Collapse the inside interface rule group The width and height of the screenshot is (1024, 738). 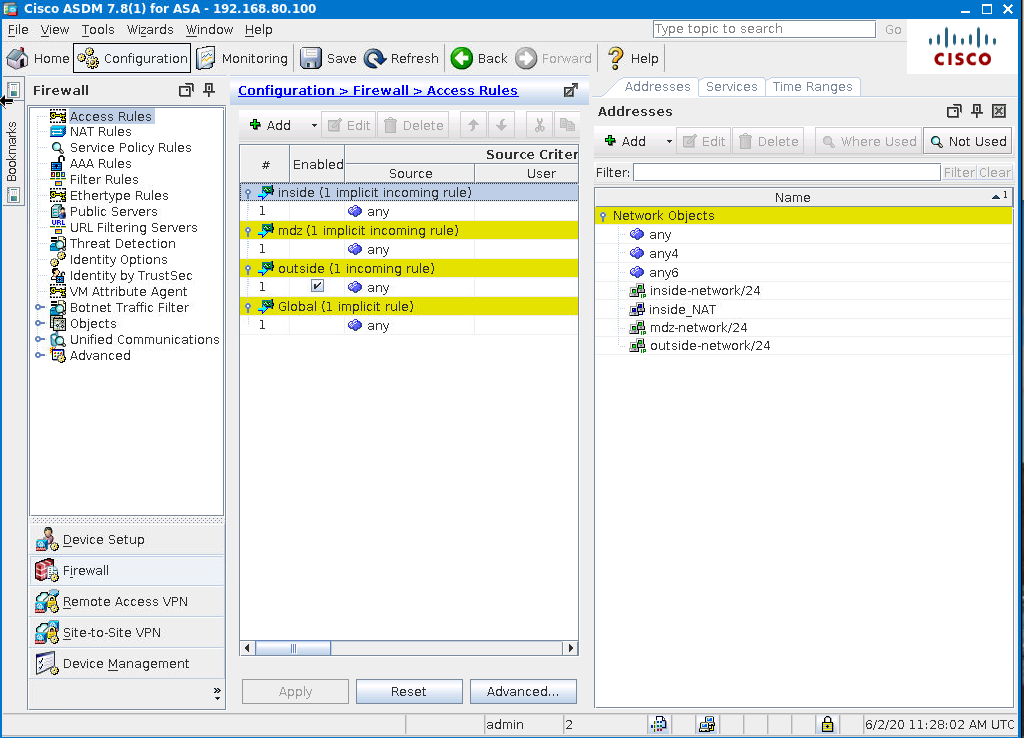coord(248,193)
